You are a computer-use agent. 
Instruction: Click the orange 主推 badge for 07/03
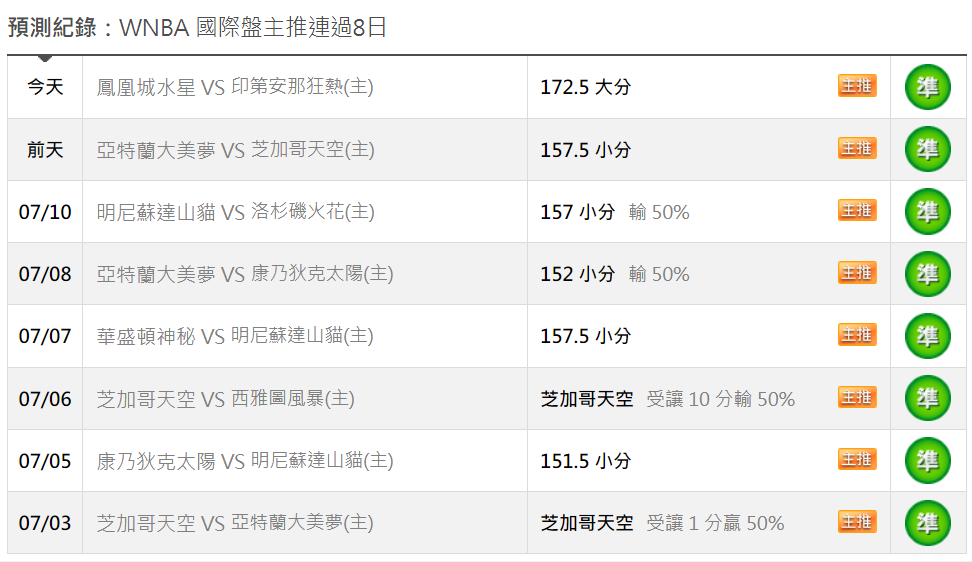857,522
